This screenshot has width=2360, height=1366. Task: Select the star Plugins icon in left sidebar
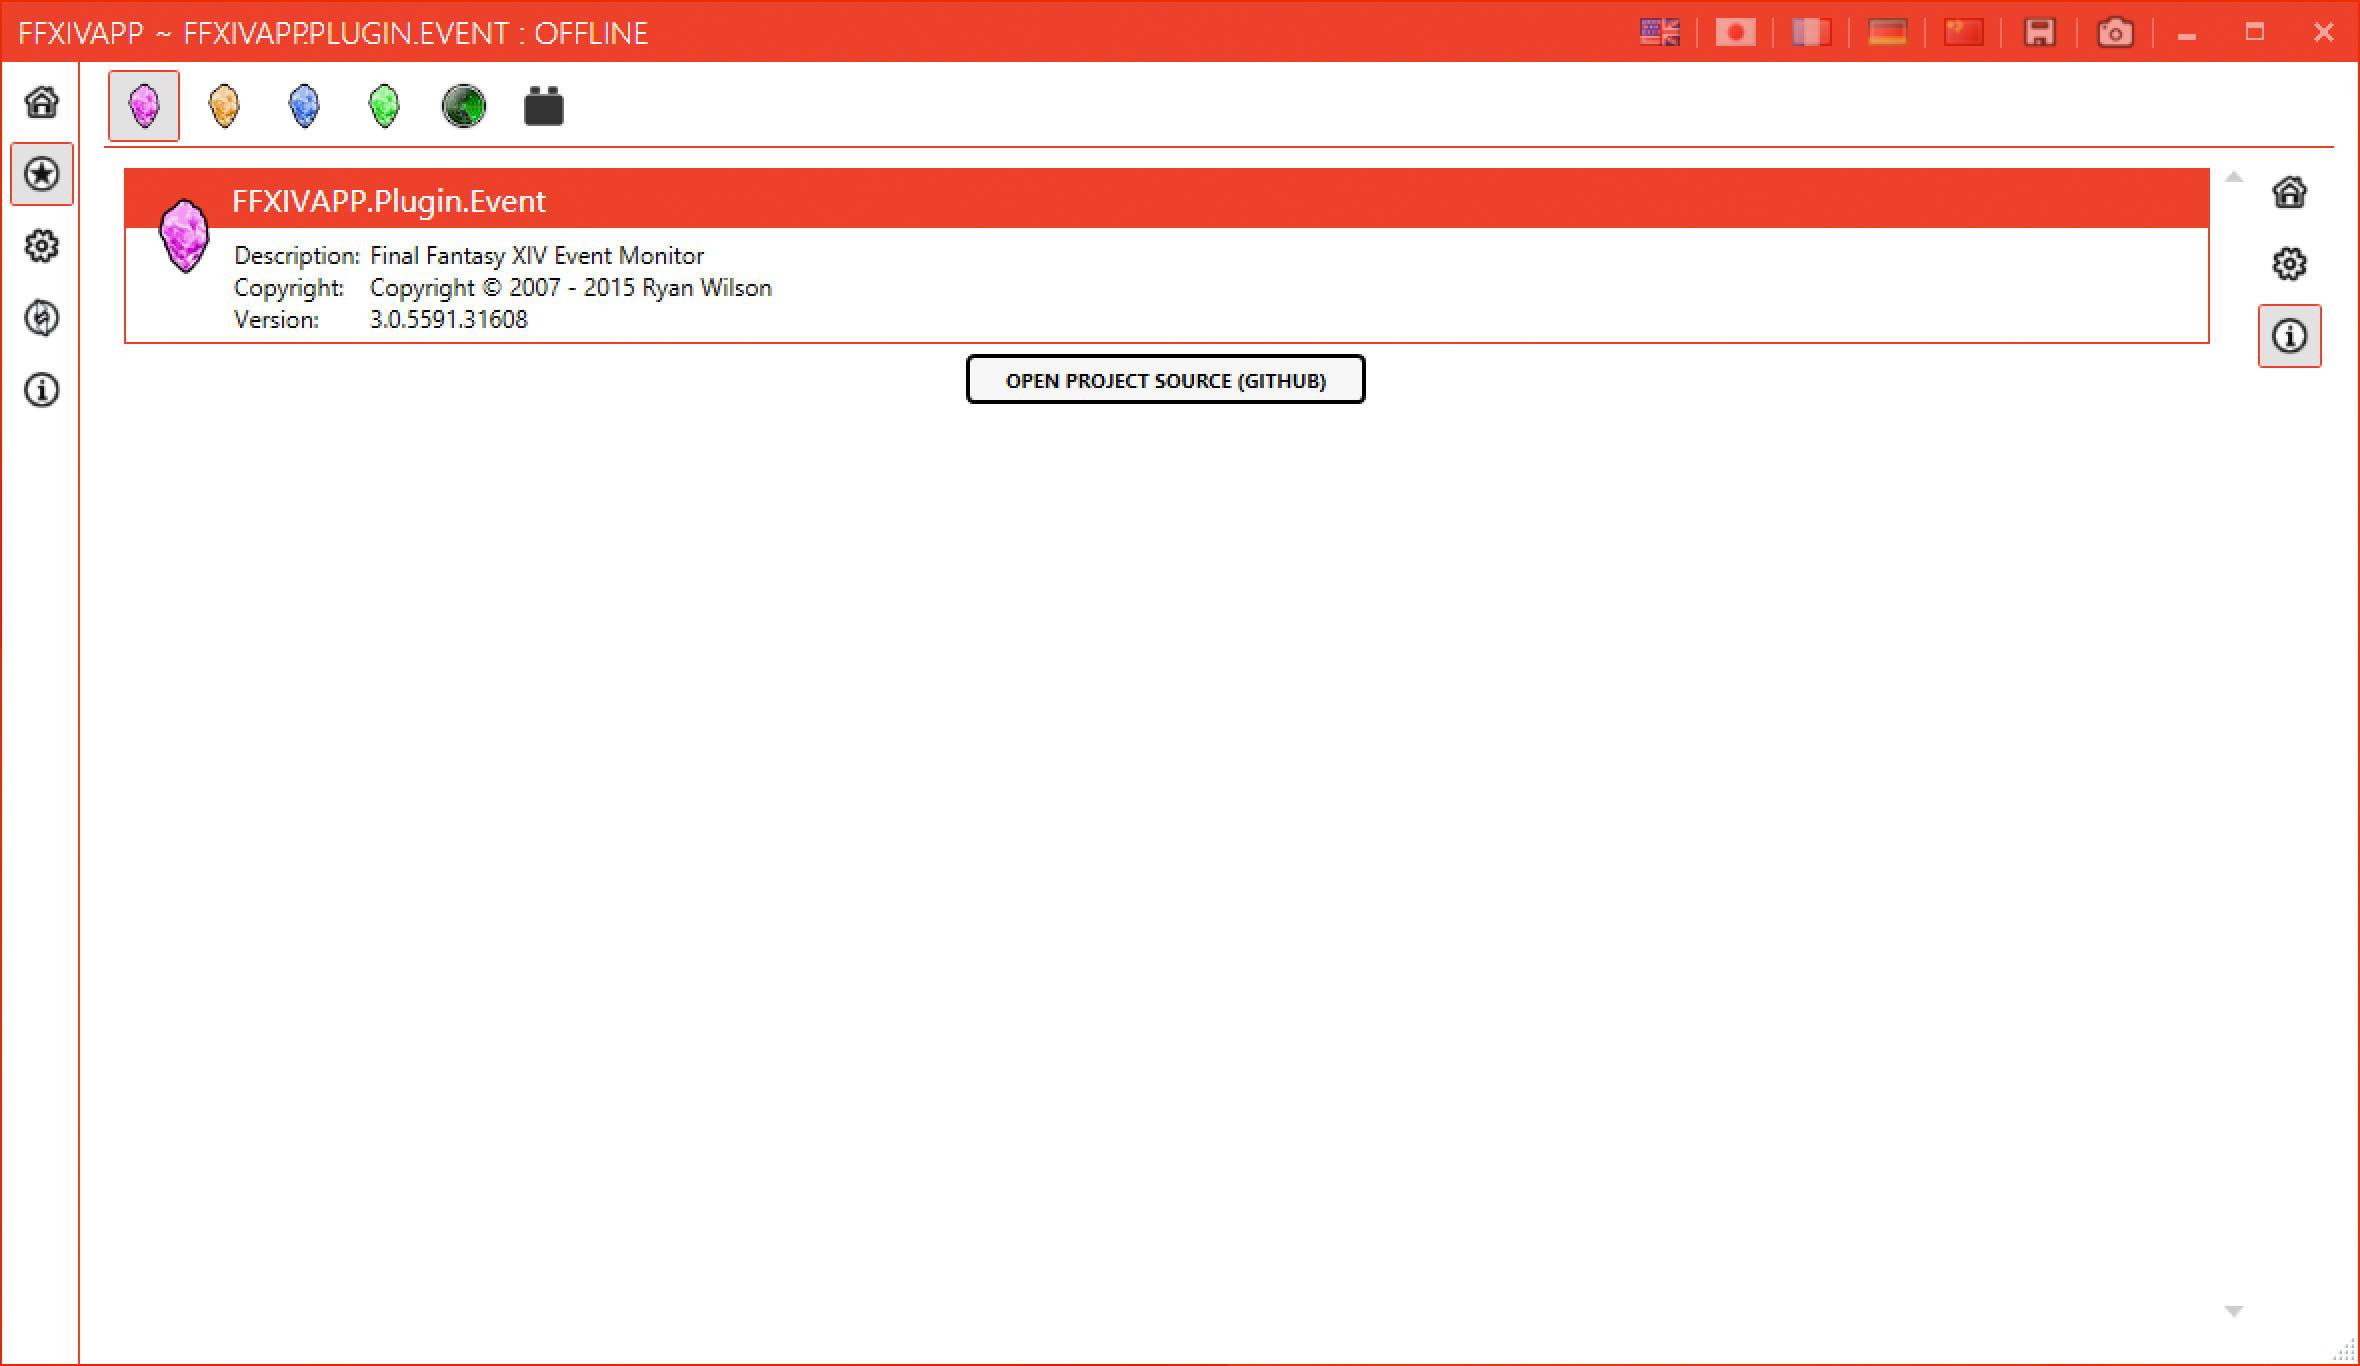(x=42, y=174)
